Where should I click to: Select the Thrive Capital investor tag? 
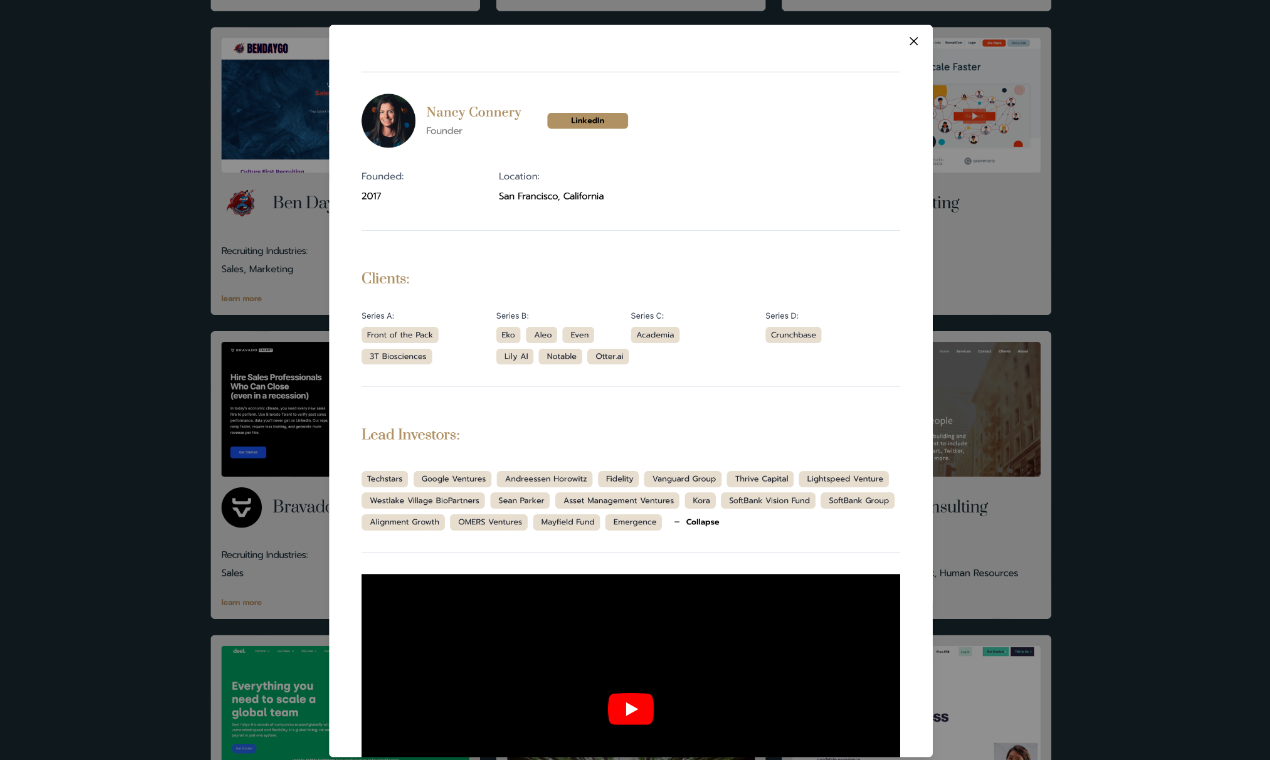[x=760, y=479]
